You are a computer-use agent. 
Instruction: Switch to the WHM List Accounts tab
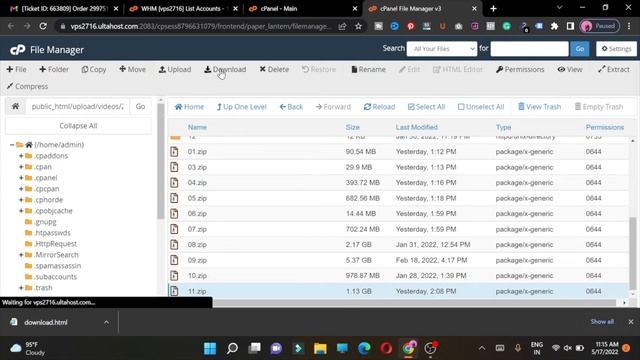click(183, 9)
